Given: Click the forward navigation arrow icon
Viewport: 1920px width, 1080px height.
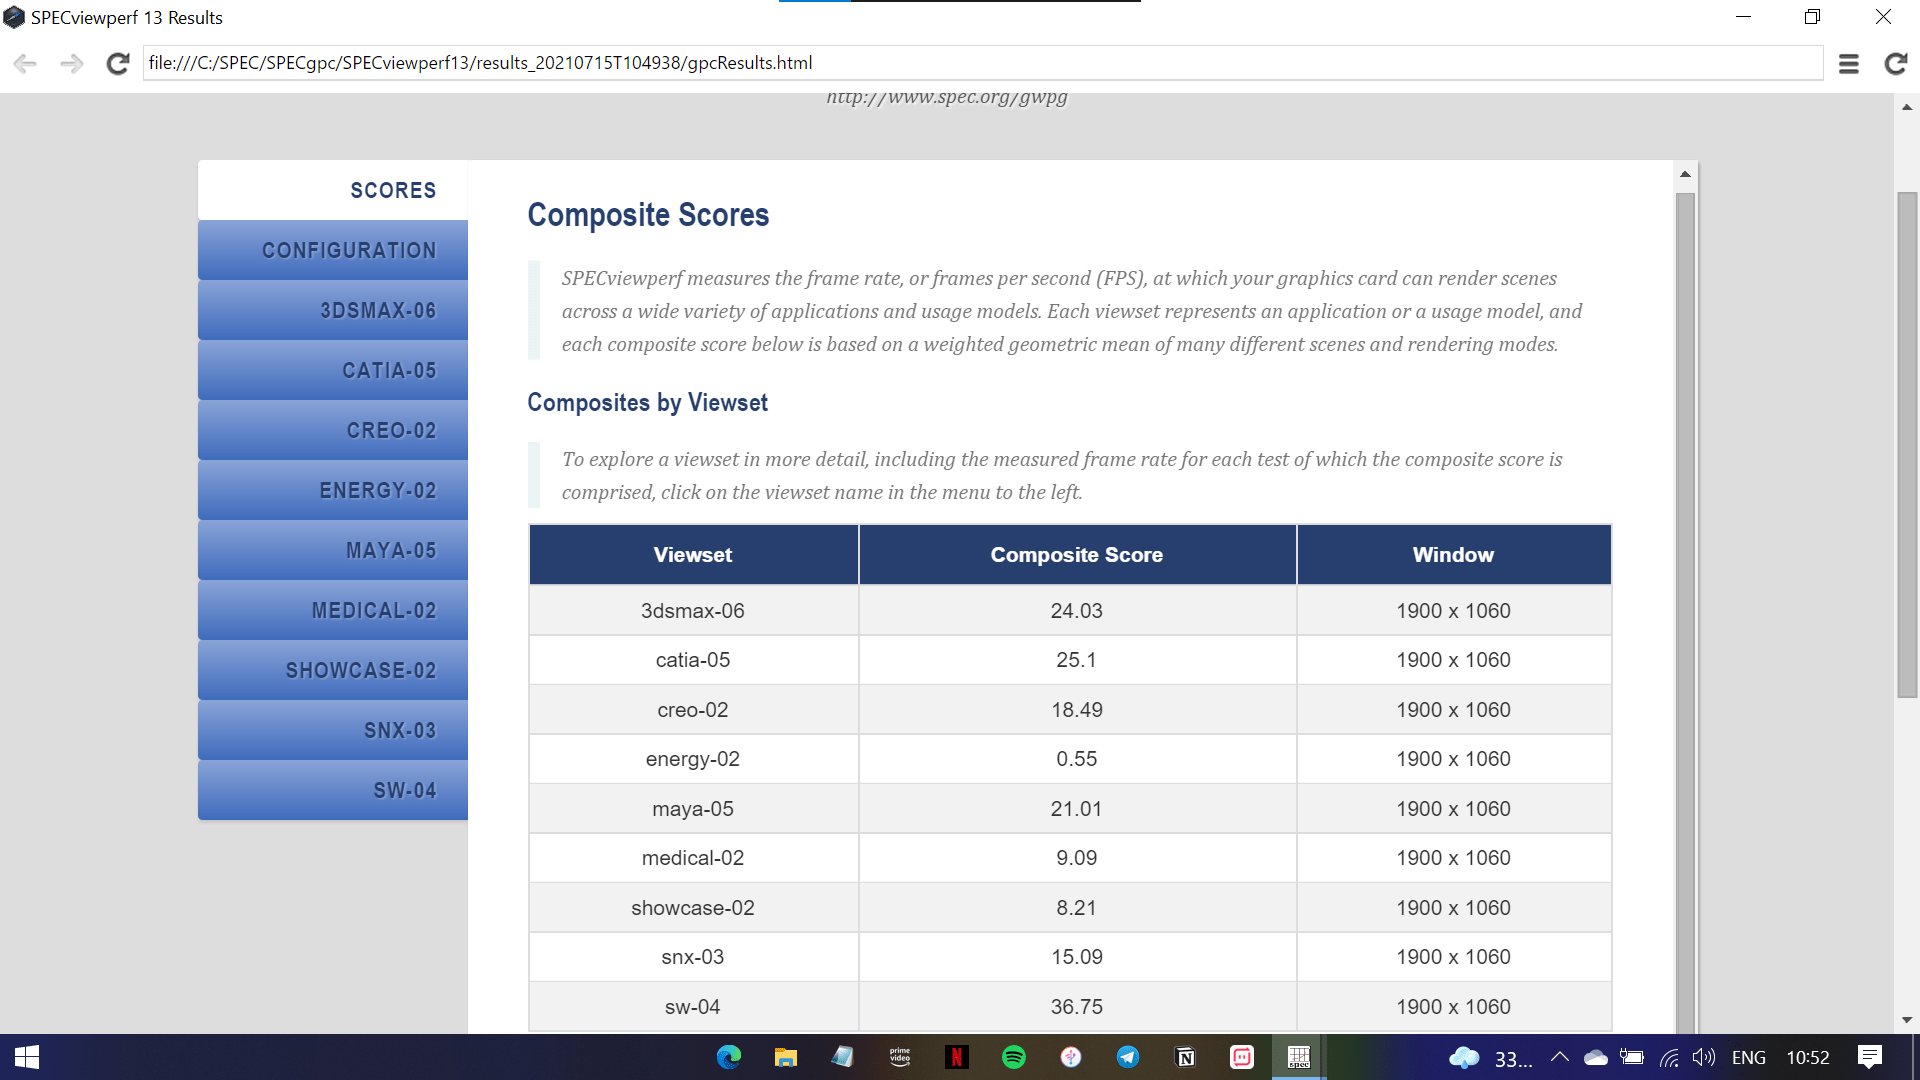Looking at the screenshot, I should [71, 64].
